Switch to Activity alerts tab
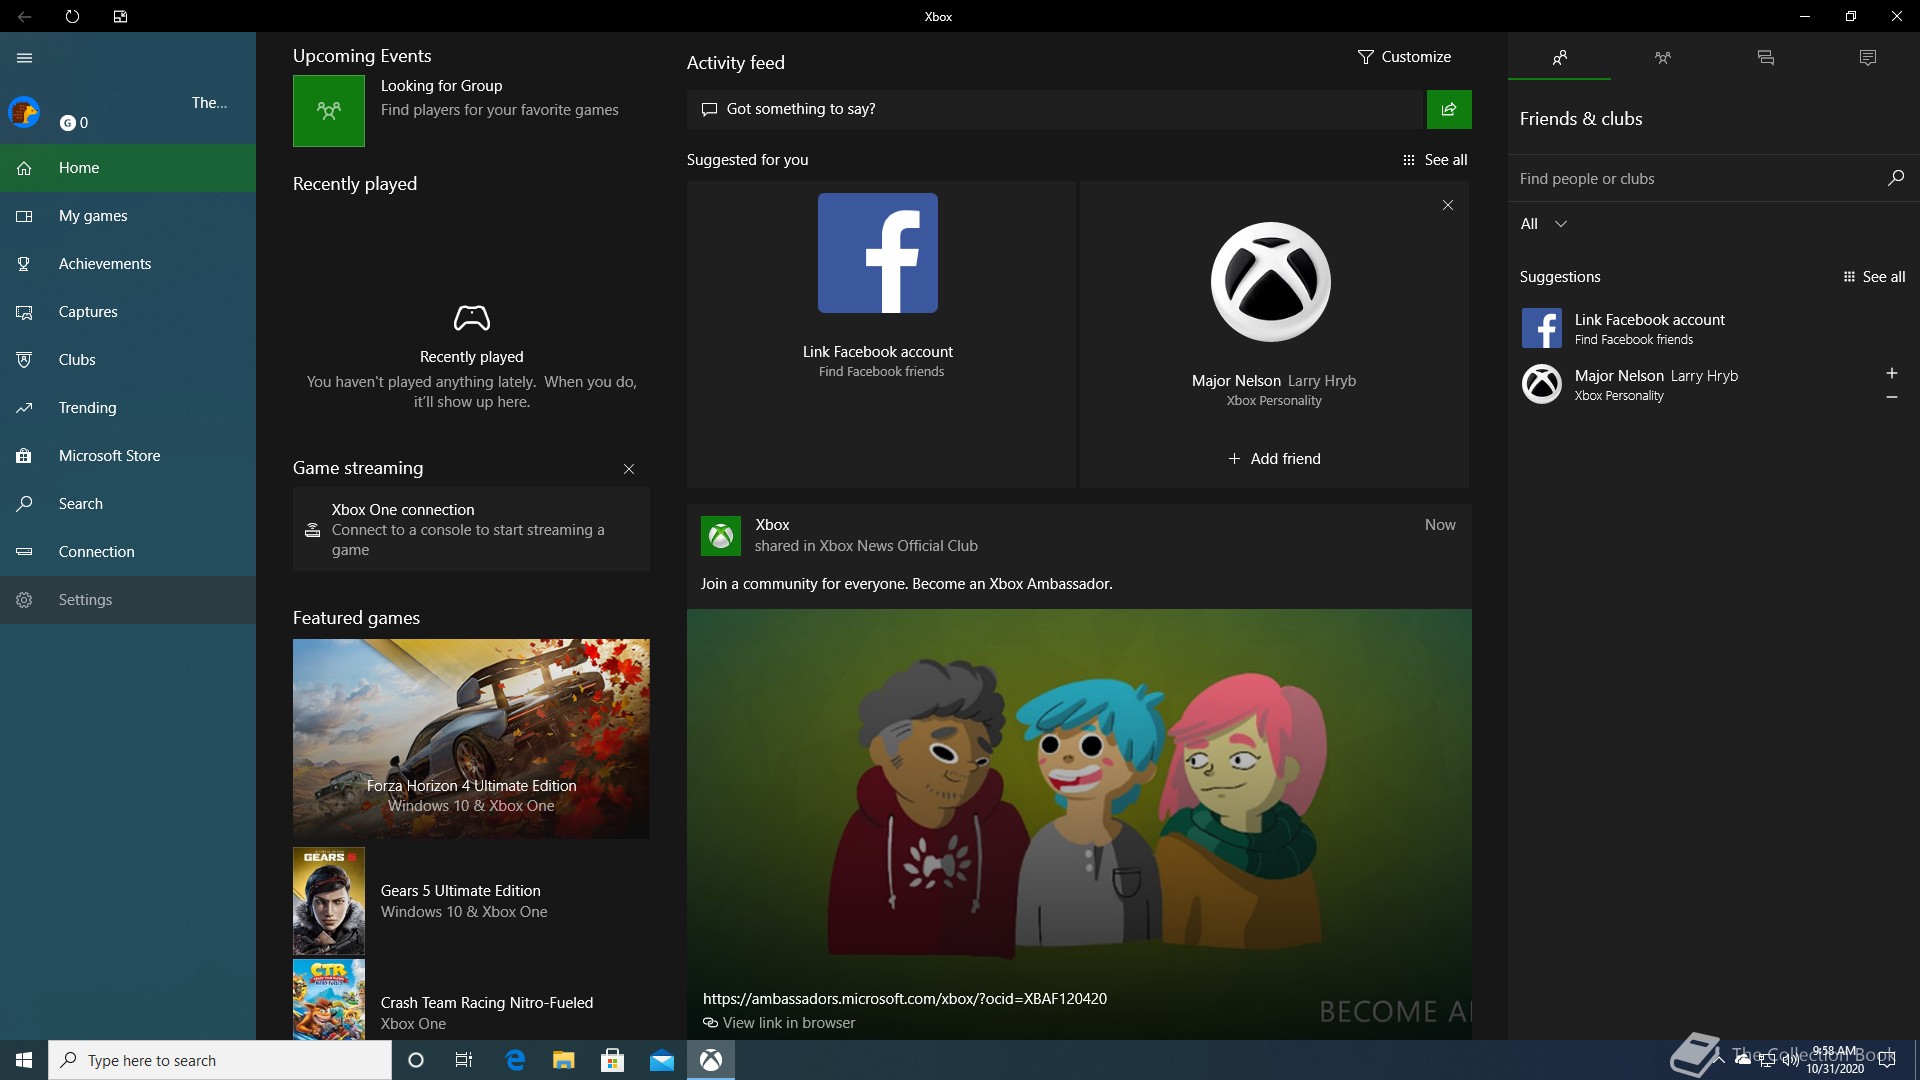This screenshot has height=1080, width=1920. click(1868, 58)
